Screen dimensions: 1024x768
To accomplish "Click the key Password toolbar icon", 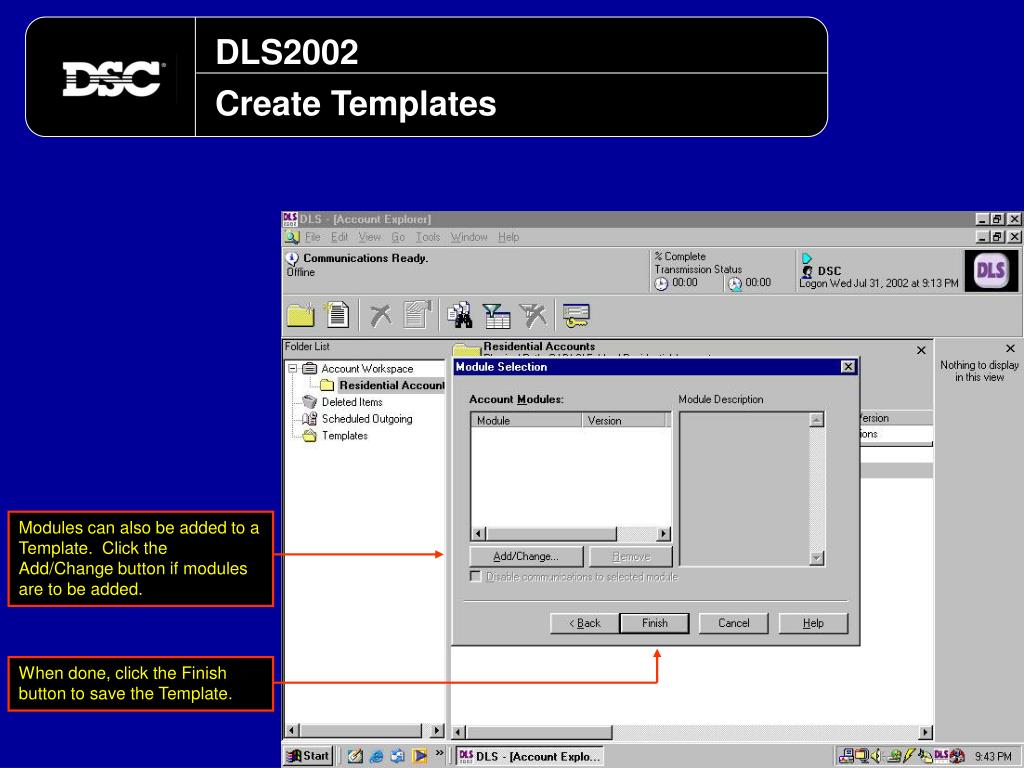I will pos(576,315).
